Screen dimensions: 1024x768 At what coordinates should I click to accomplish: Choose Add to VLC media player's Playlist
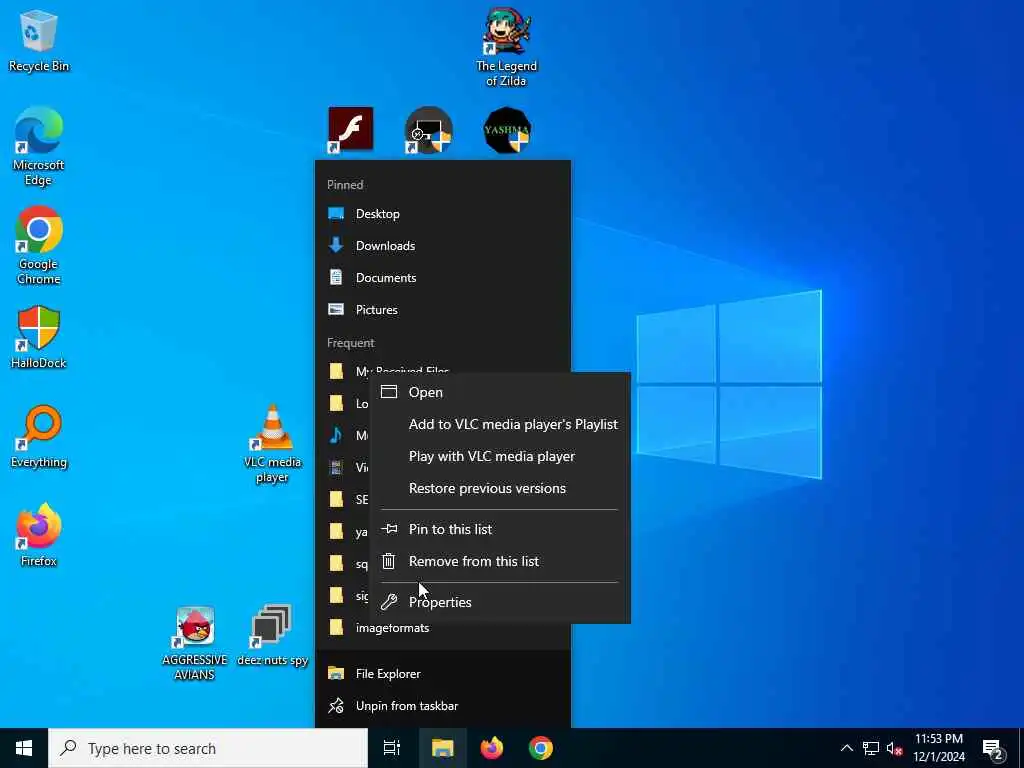pos(500,424)
